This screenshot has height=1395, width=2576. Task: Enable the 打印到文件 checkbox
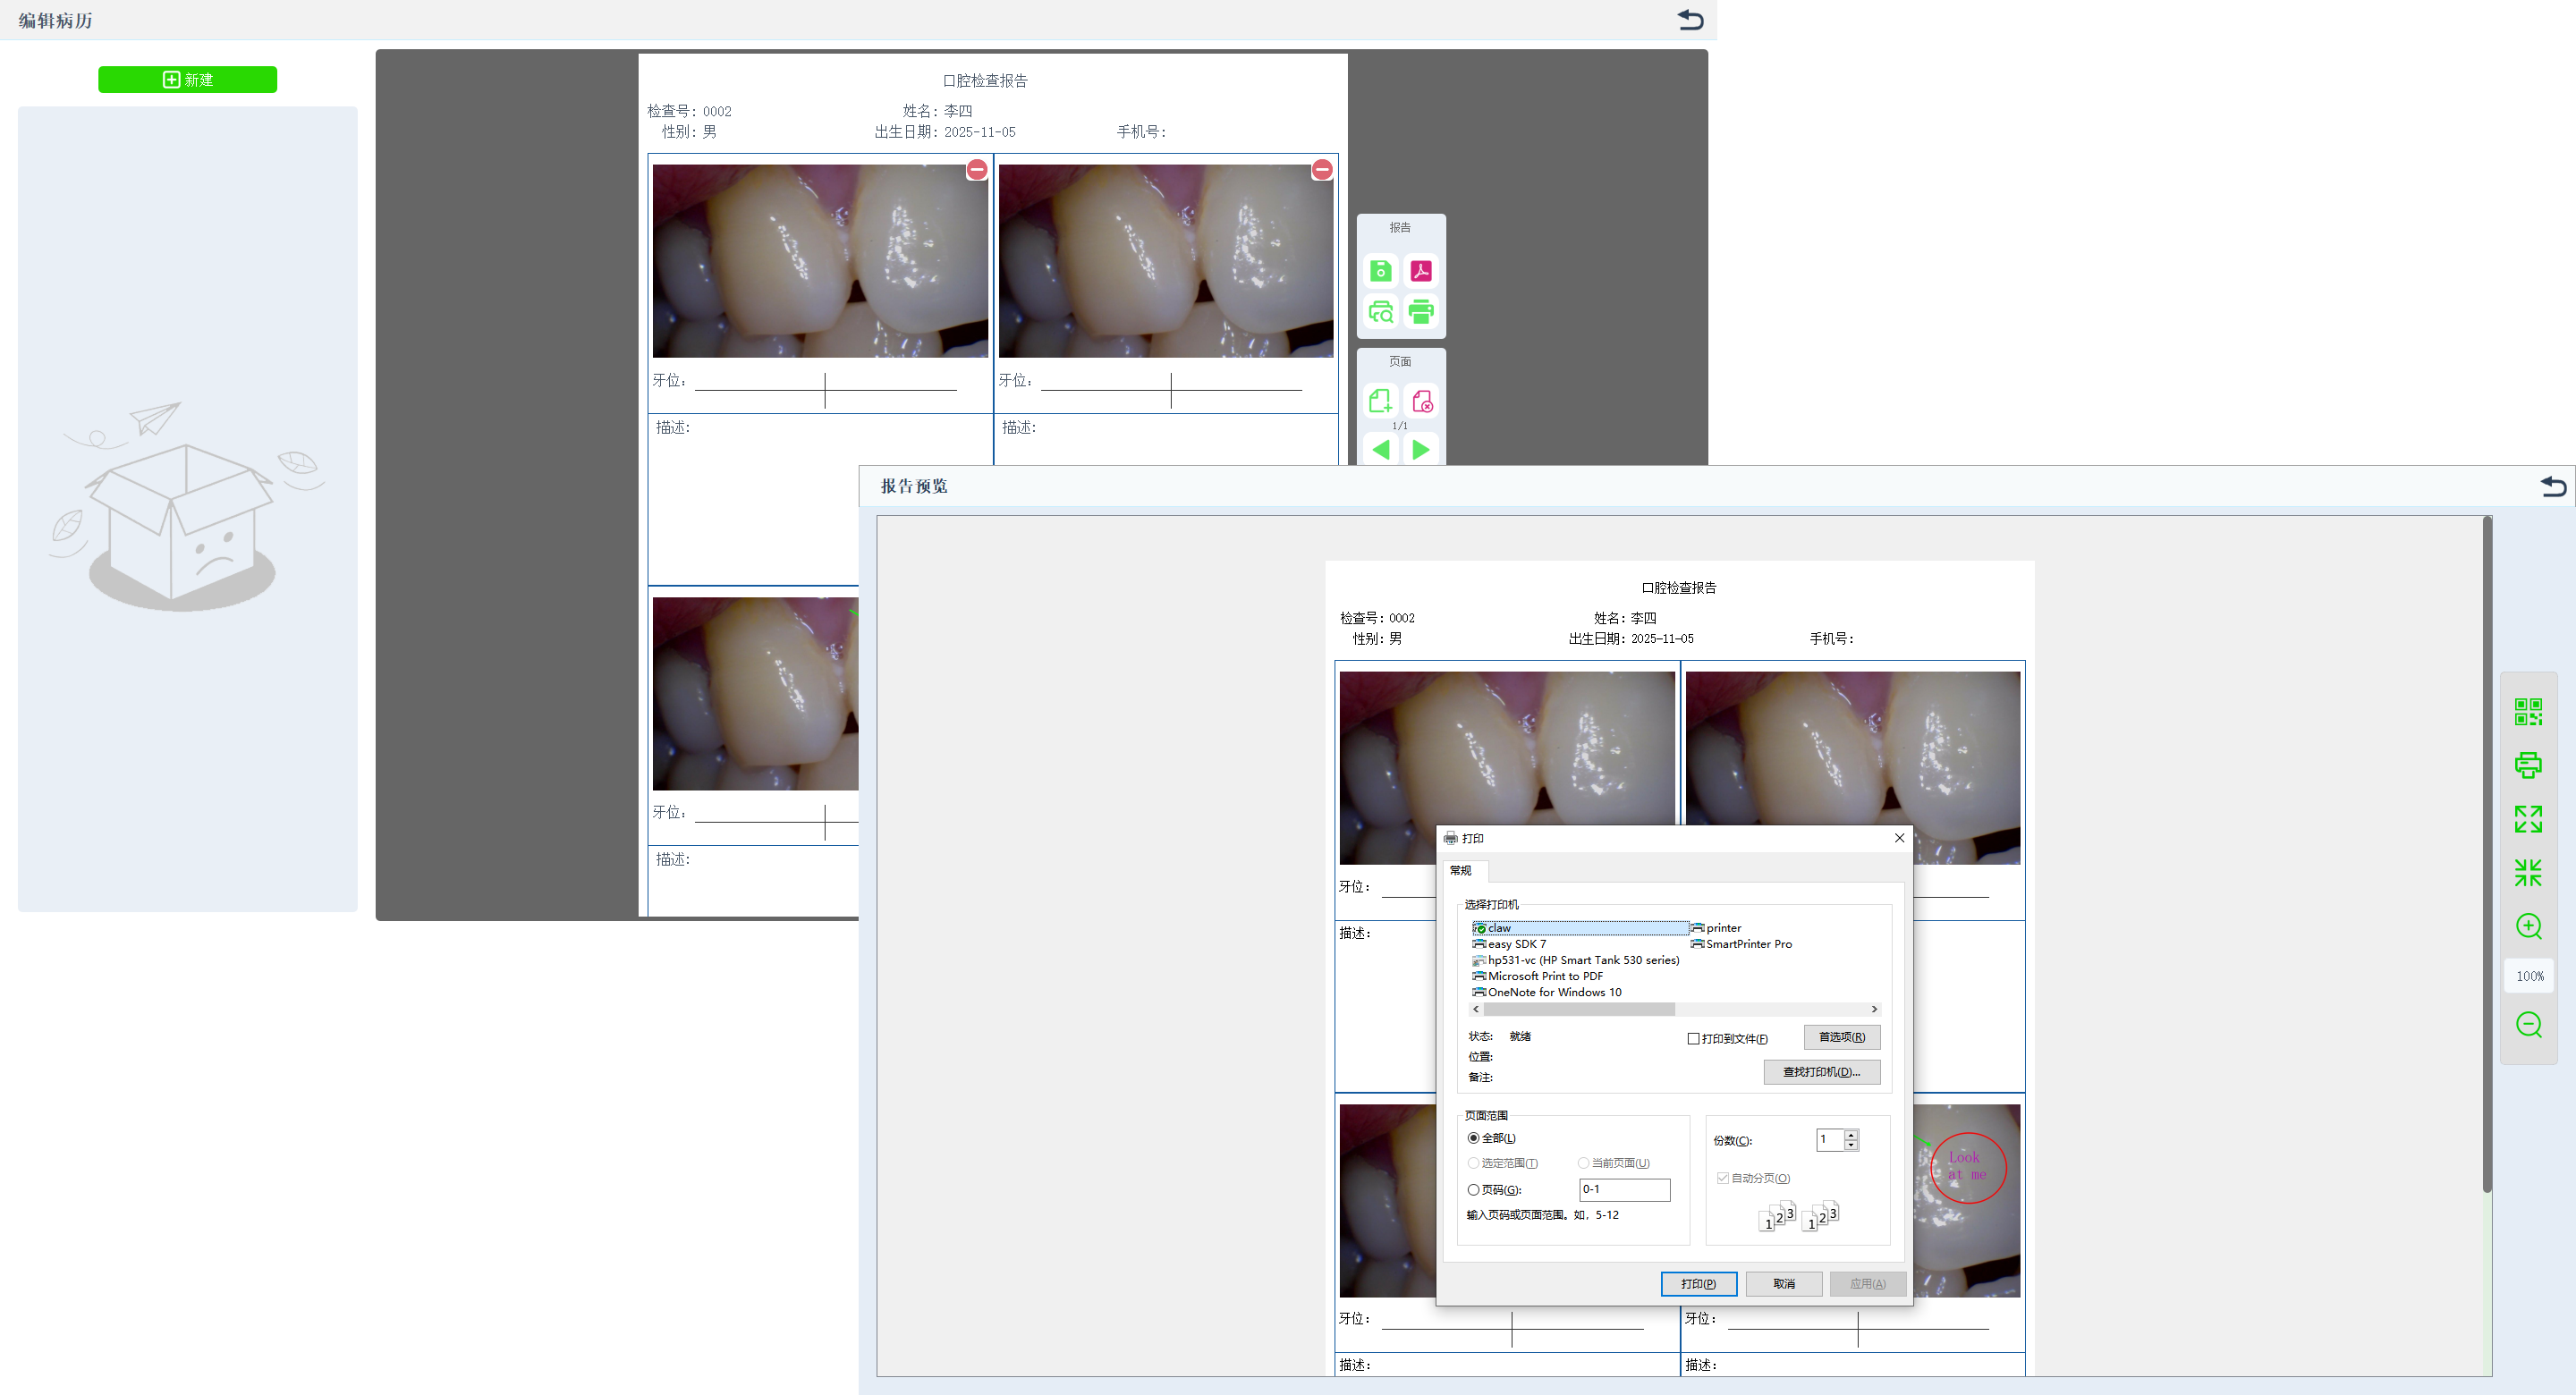pos(1693,1039)
